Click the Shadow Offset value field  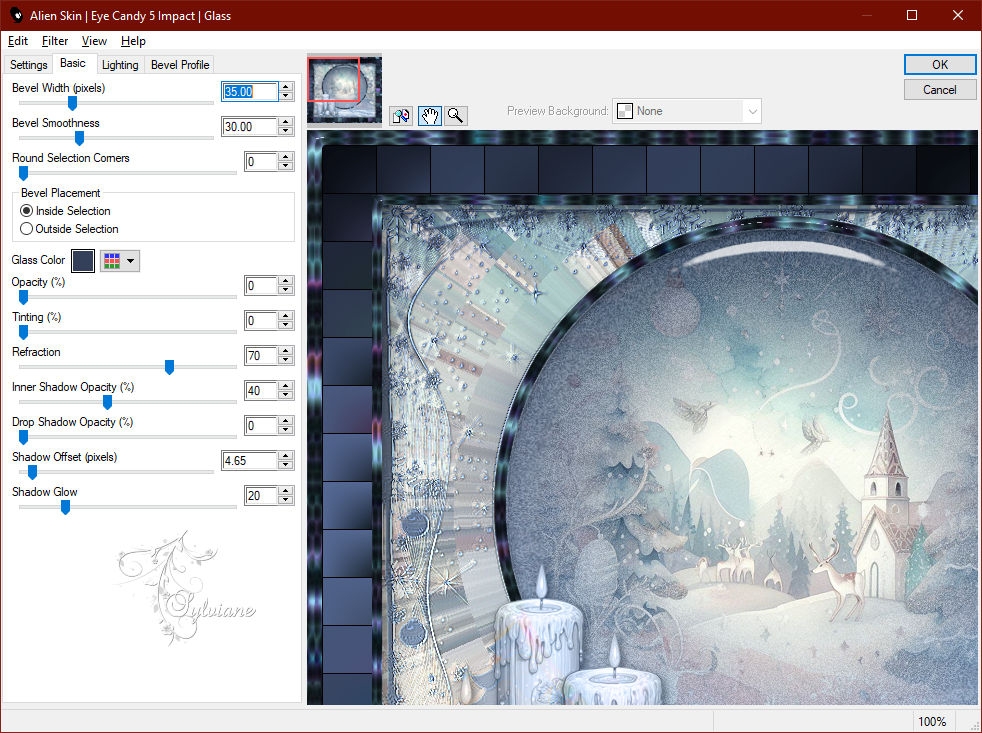click(249, 461)
